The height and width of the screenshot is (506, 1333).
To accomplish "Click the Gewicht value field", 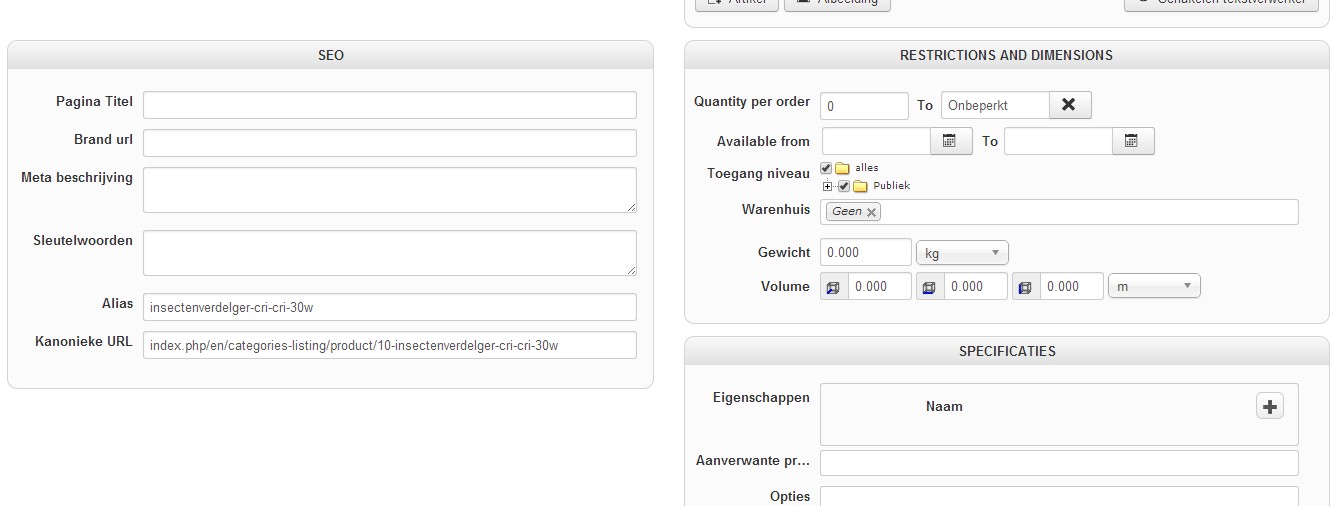I will point(865,253).
